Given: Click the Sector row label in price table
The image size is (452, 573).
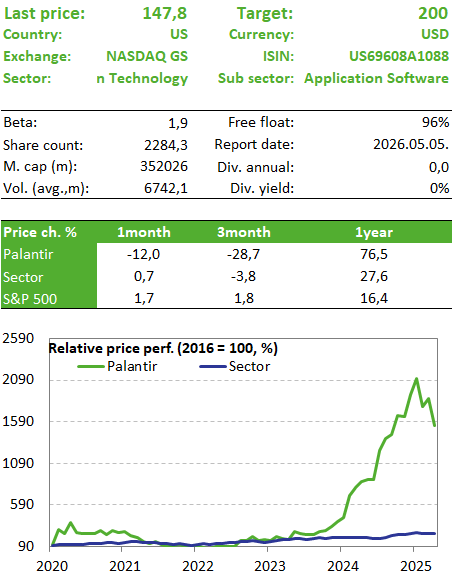Looking at the screenshot, I should tap(23, 277).
